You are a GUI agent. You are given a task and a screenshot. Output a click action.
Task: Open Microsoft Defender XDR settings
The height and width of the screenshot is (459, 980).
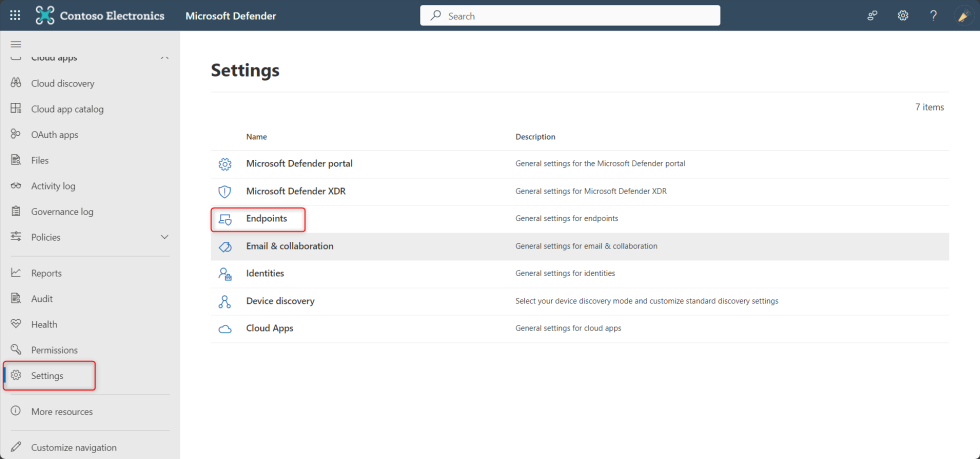pos(296,191)
